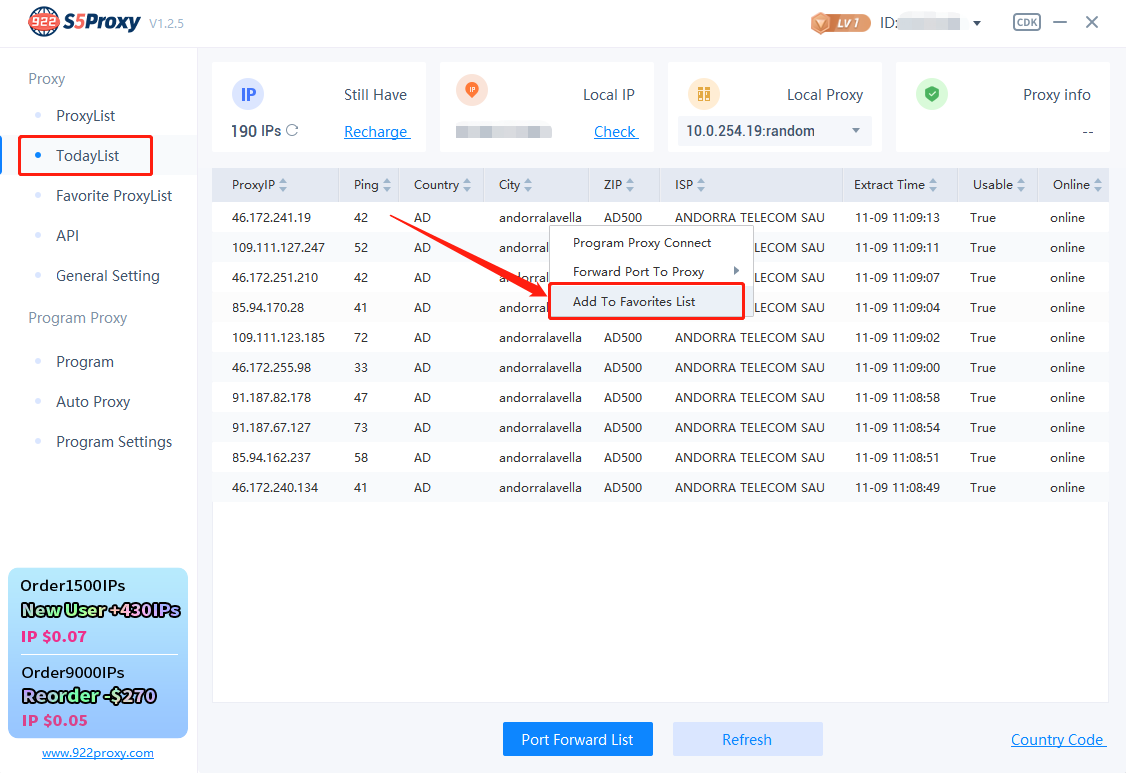
Task: Open Auto Proxy in the sidebar
Action: pos(93,402)
